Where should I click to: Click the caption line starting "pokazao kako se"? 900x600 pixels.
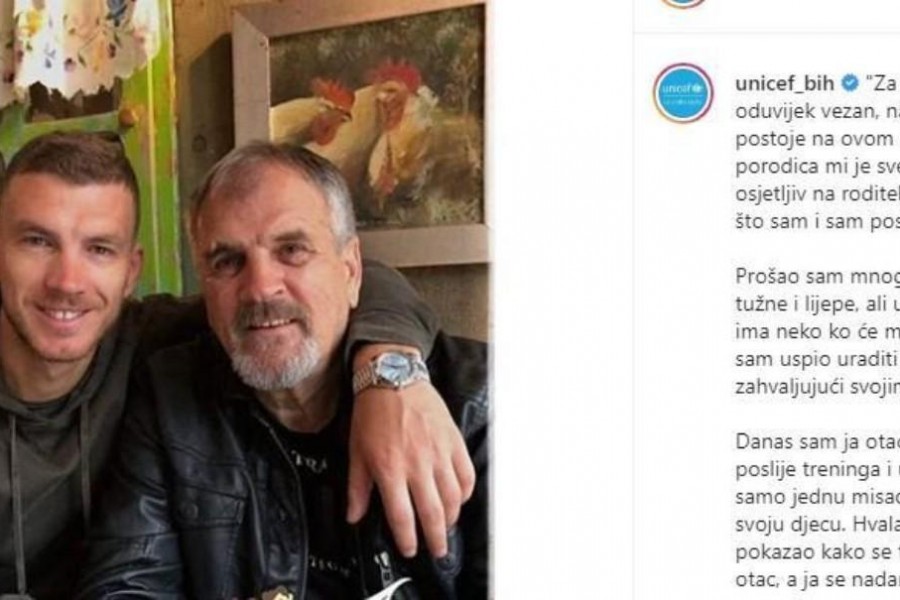coord(817,552)
